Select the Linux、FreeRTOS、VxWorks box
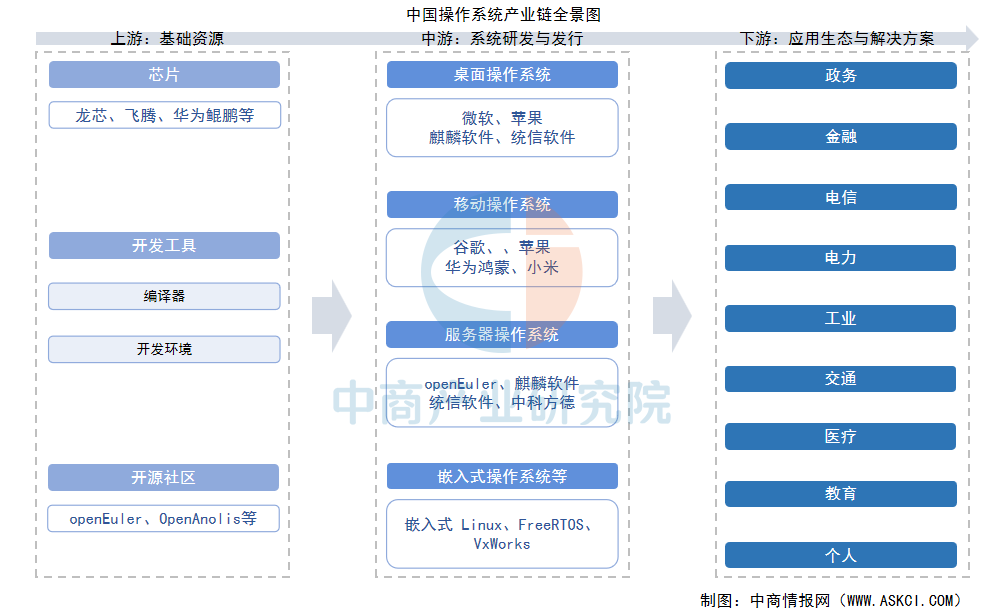The image size is (1005, 614). tap(502, 534)
